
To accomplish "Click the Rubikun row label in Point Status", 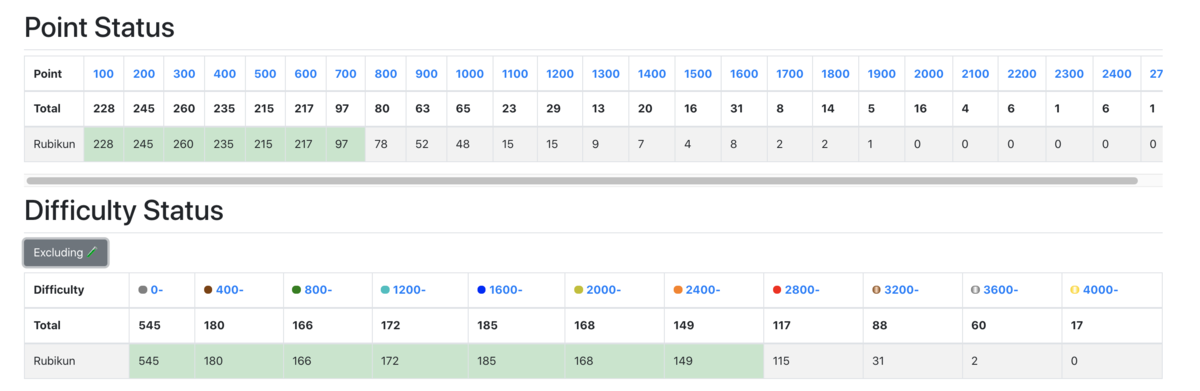I will click(54, 144).
